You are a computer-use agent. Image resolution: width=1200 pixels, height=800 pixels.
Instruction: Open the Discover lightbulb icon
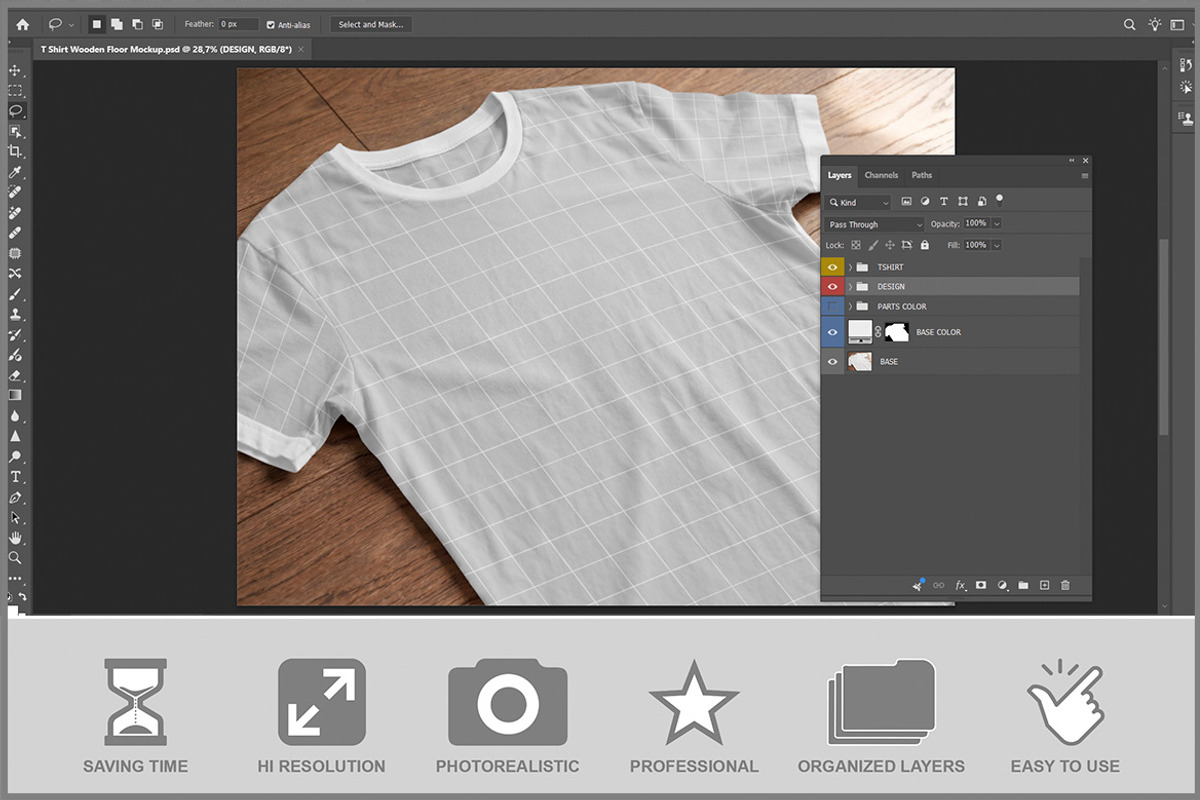(1155, 24)
